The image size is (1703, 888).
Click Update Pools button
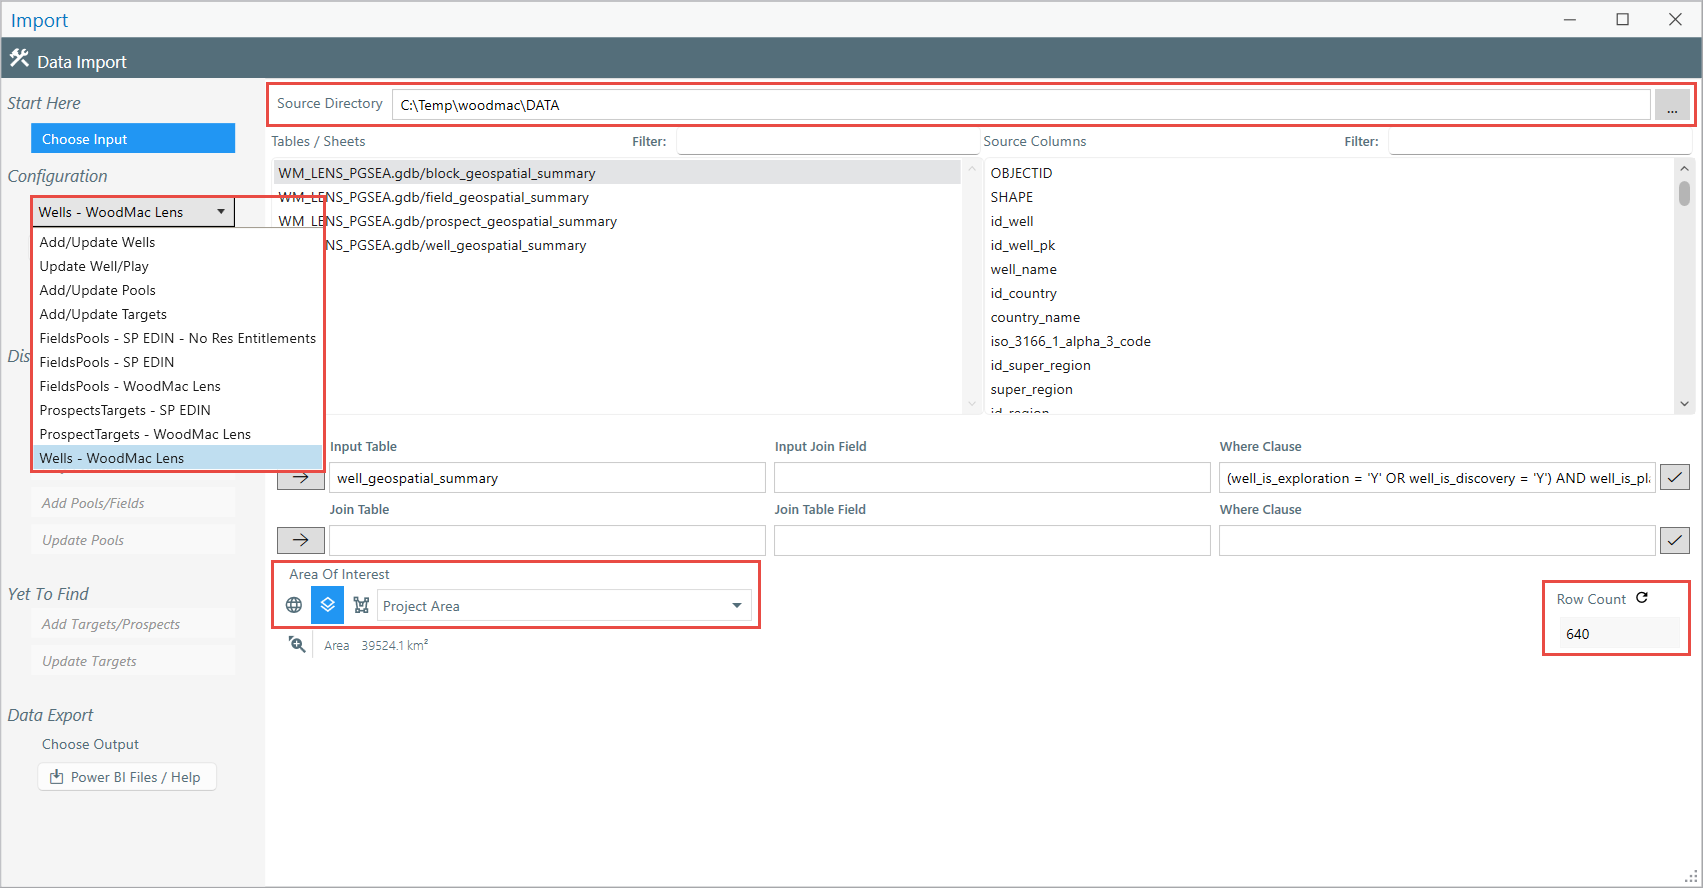point(133,540)
